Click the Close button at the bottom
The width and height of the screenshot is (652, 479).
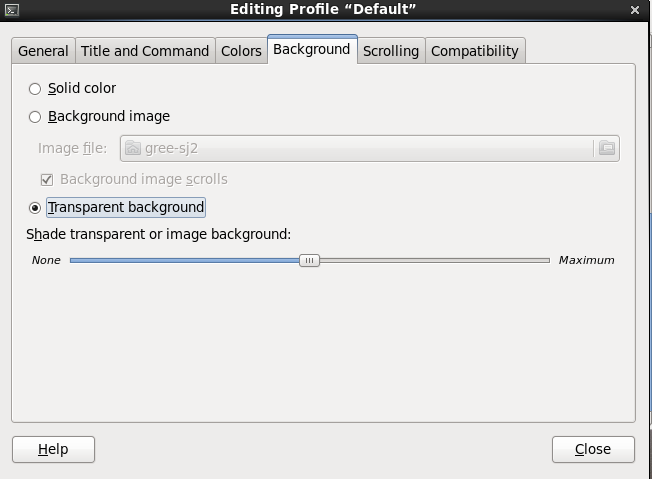(x=593, y=449)
